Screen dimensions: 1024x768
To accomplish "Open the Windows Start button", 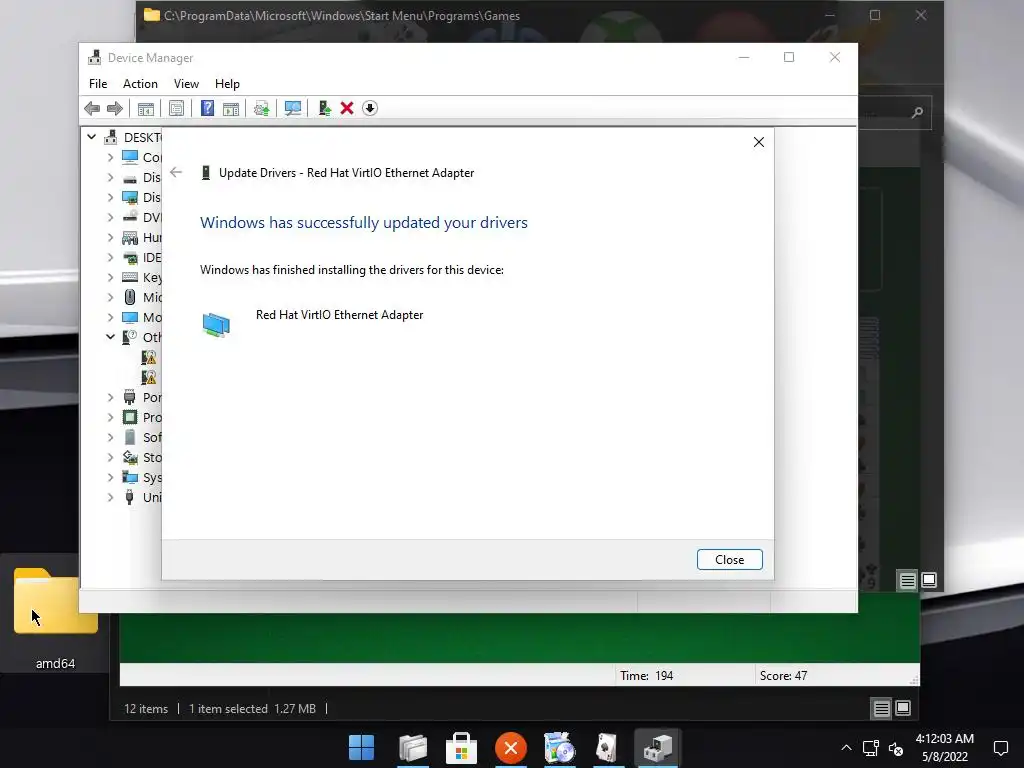I will point(362,748).
